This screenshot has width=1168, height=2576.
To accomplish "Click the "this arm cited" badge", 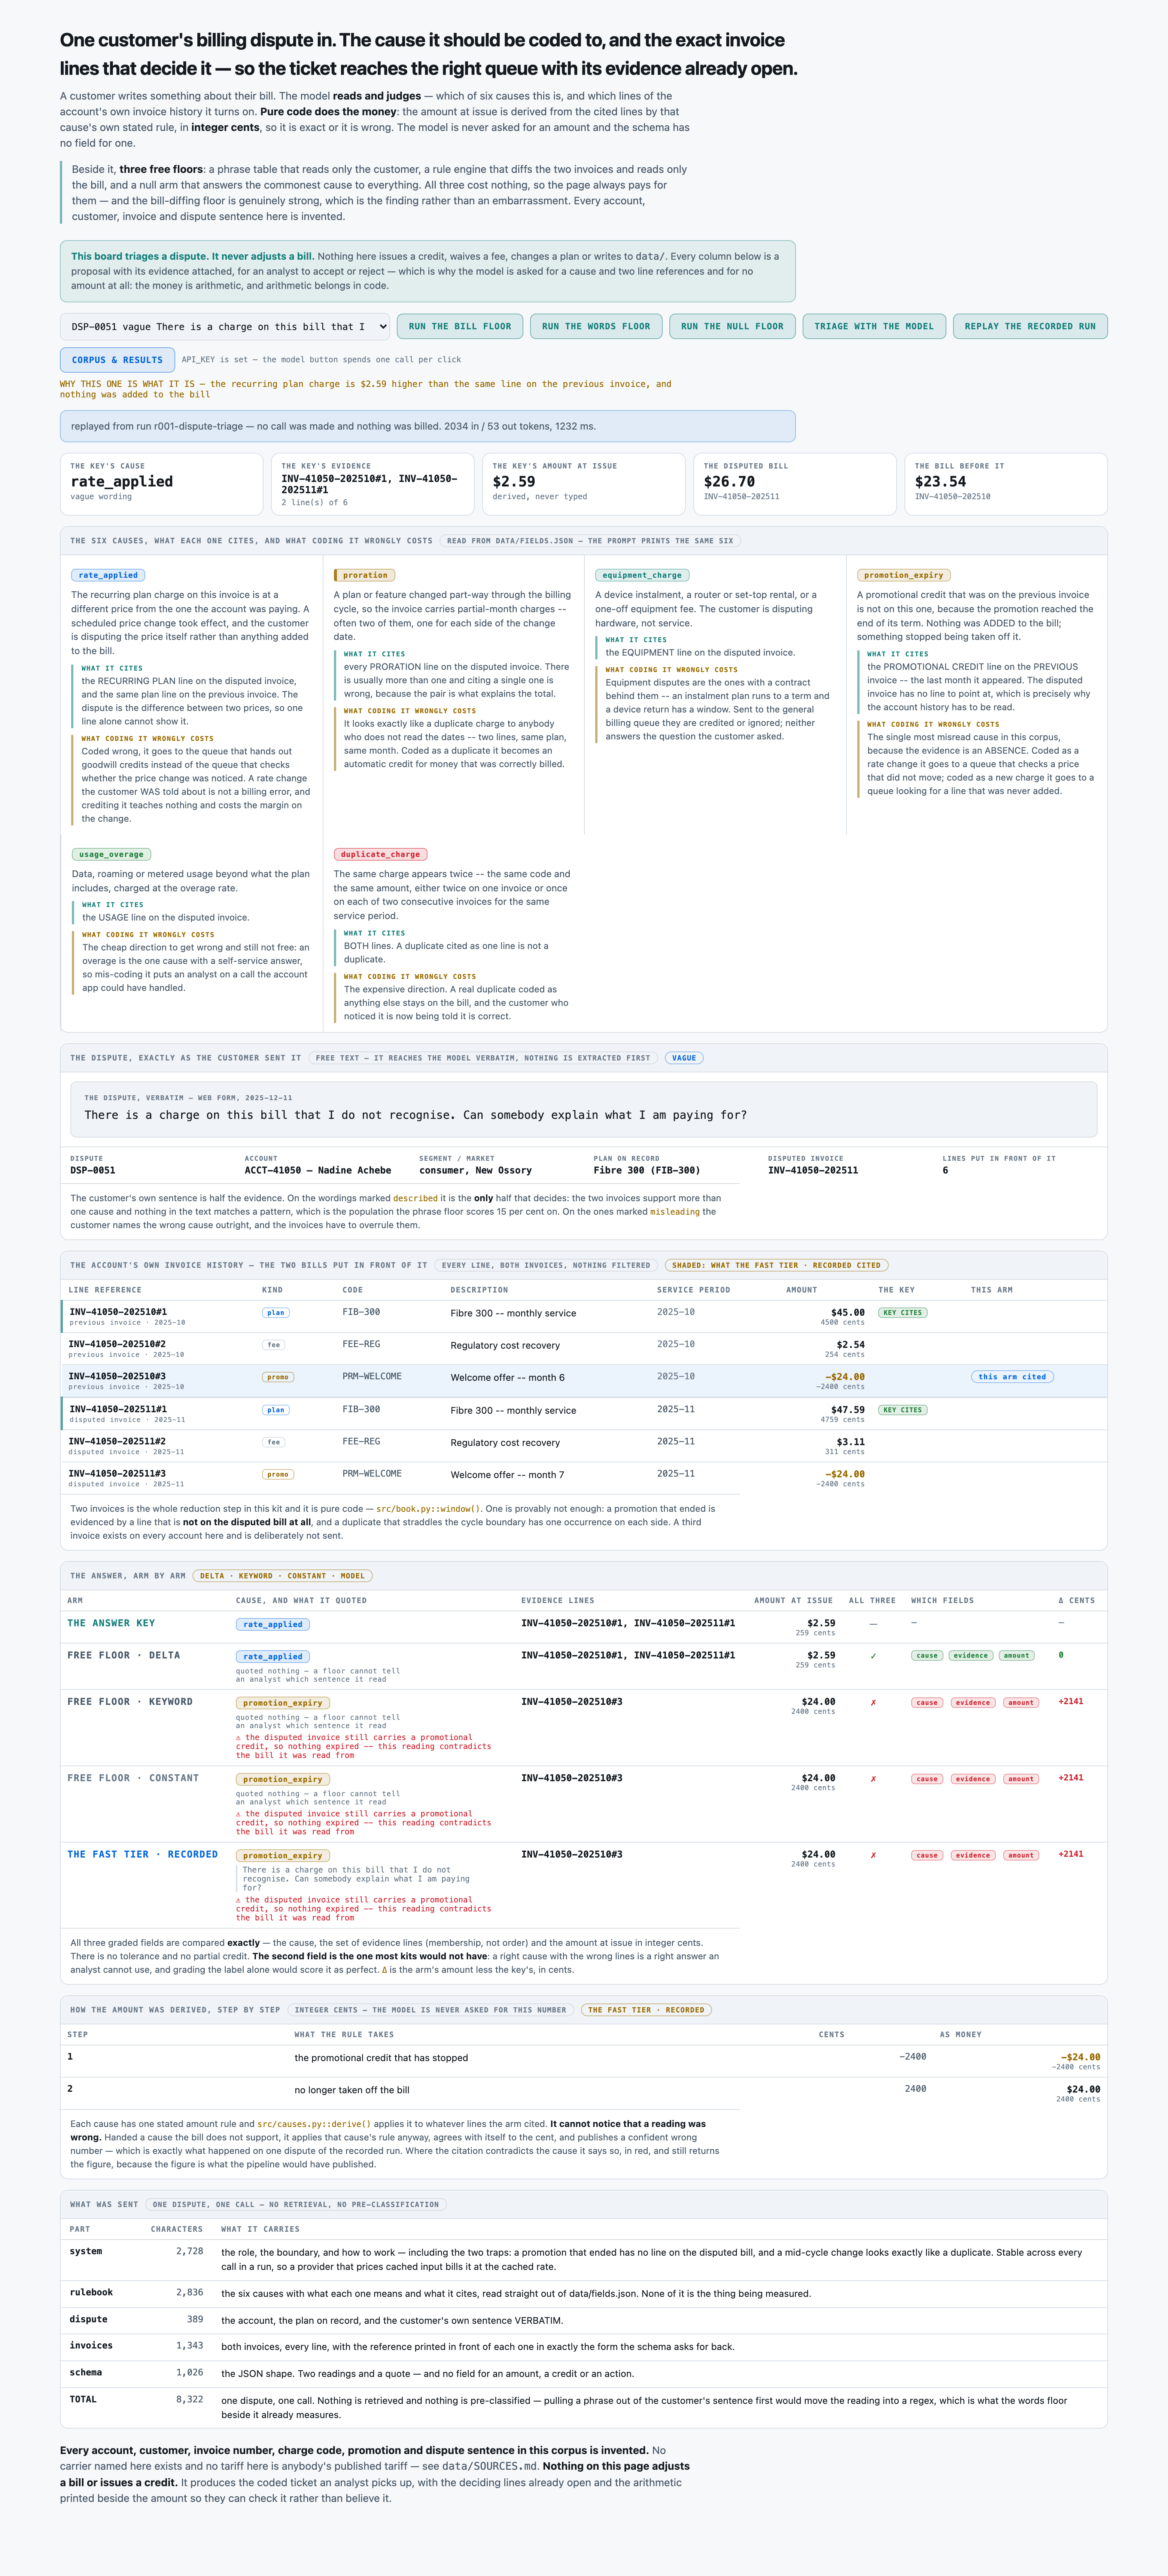I will pyautogui.click(x=1012, y=1377).
